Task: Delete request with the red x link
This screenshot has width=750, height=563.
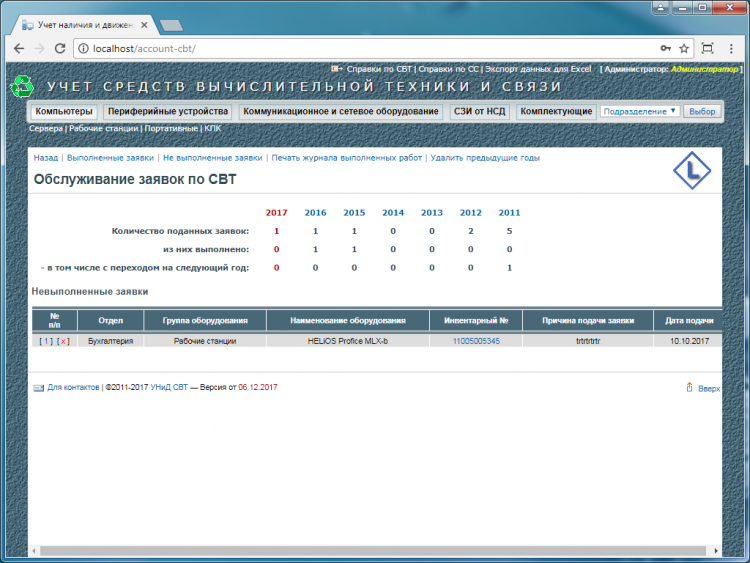Action: [63, 341]
